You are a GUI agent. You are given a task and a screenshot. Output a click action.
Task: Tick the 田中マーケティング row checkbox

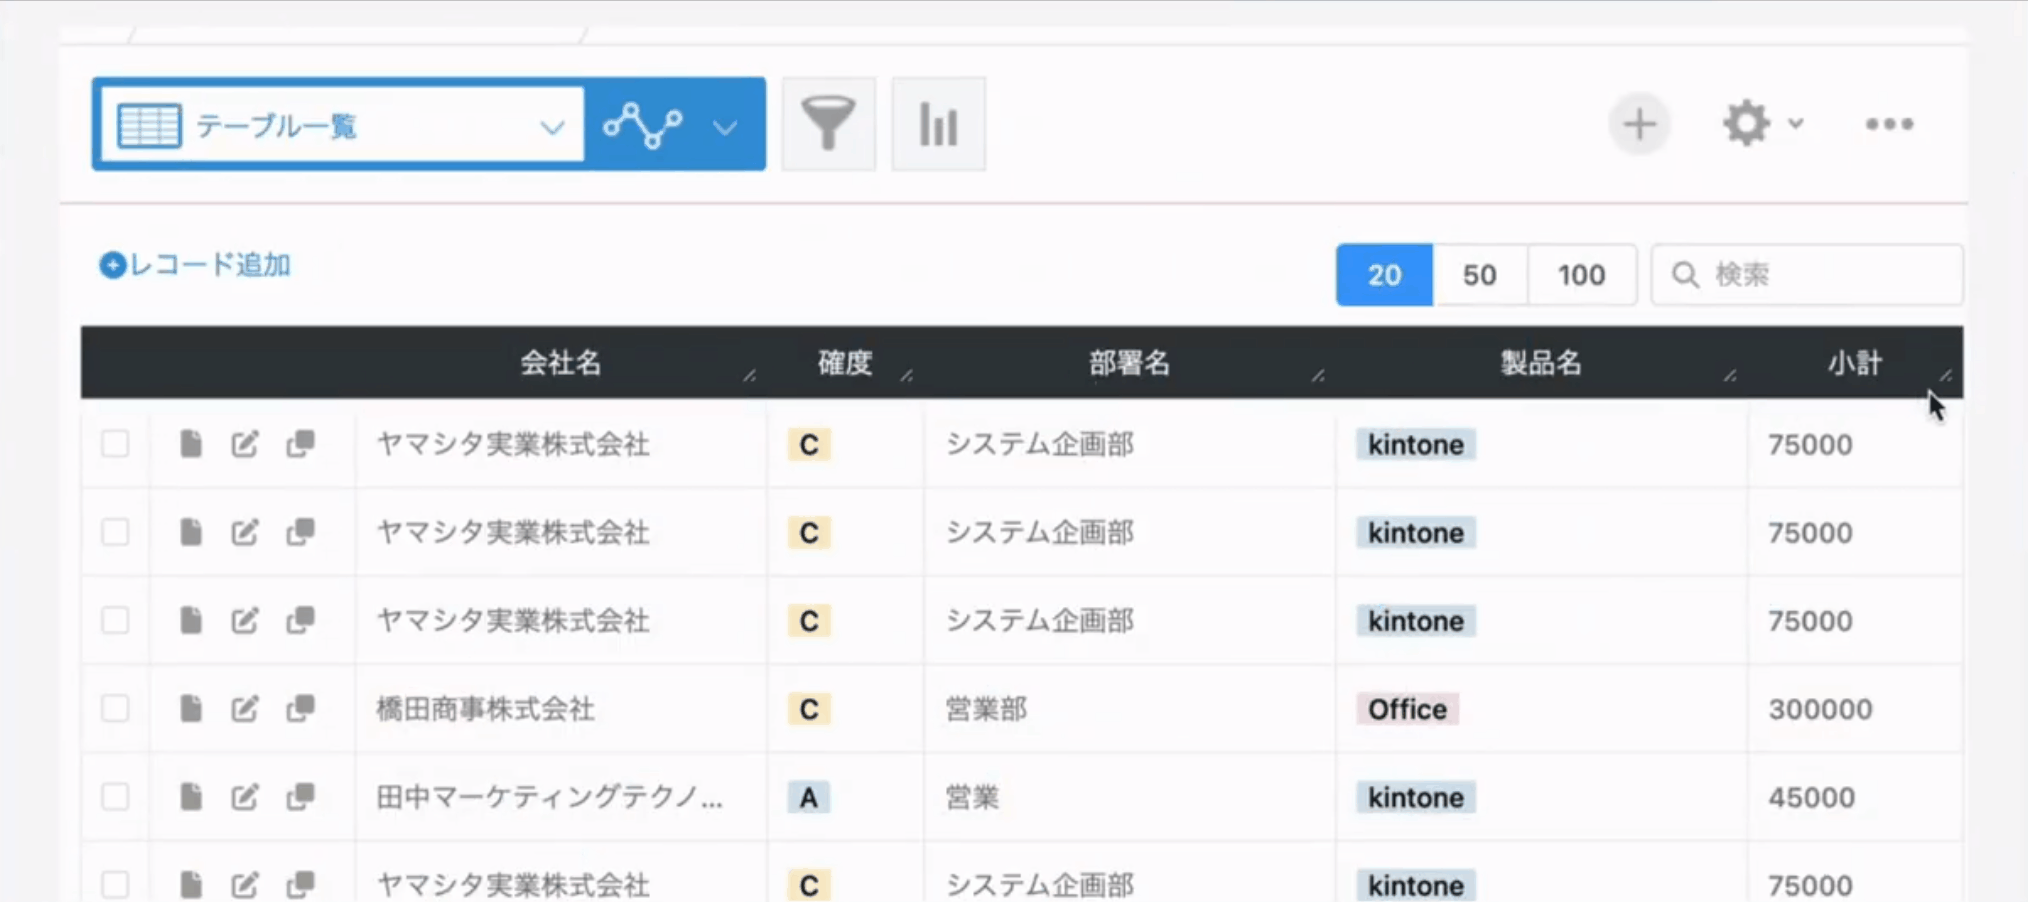[x=115, y=796]
